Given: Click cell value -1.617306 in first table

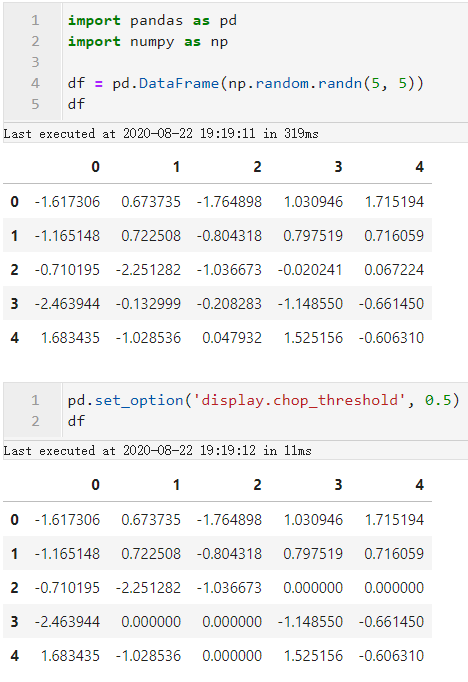Looking at the screenshot, I should click(x=67, y=202).
